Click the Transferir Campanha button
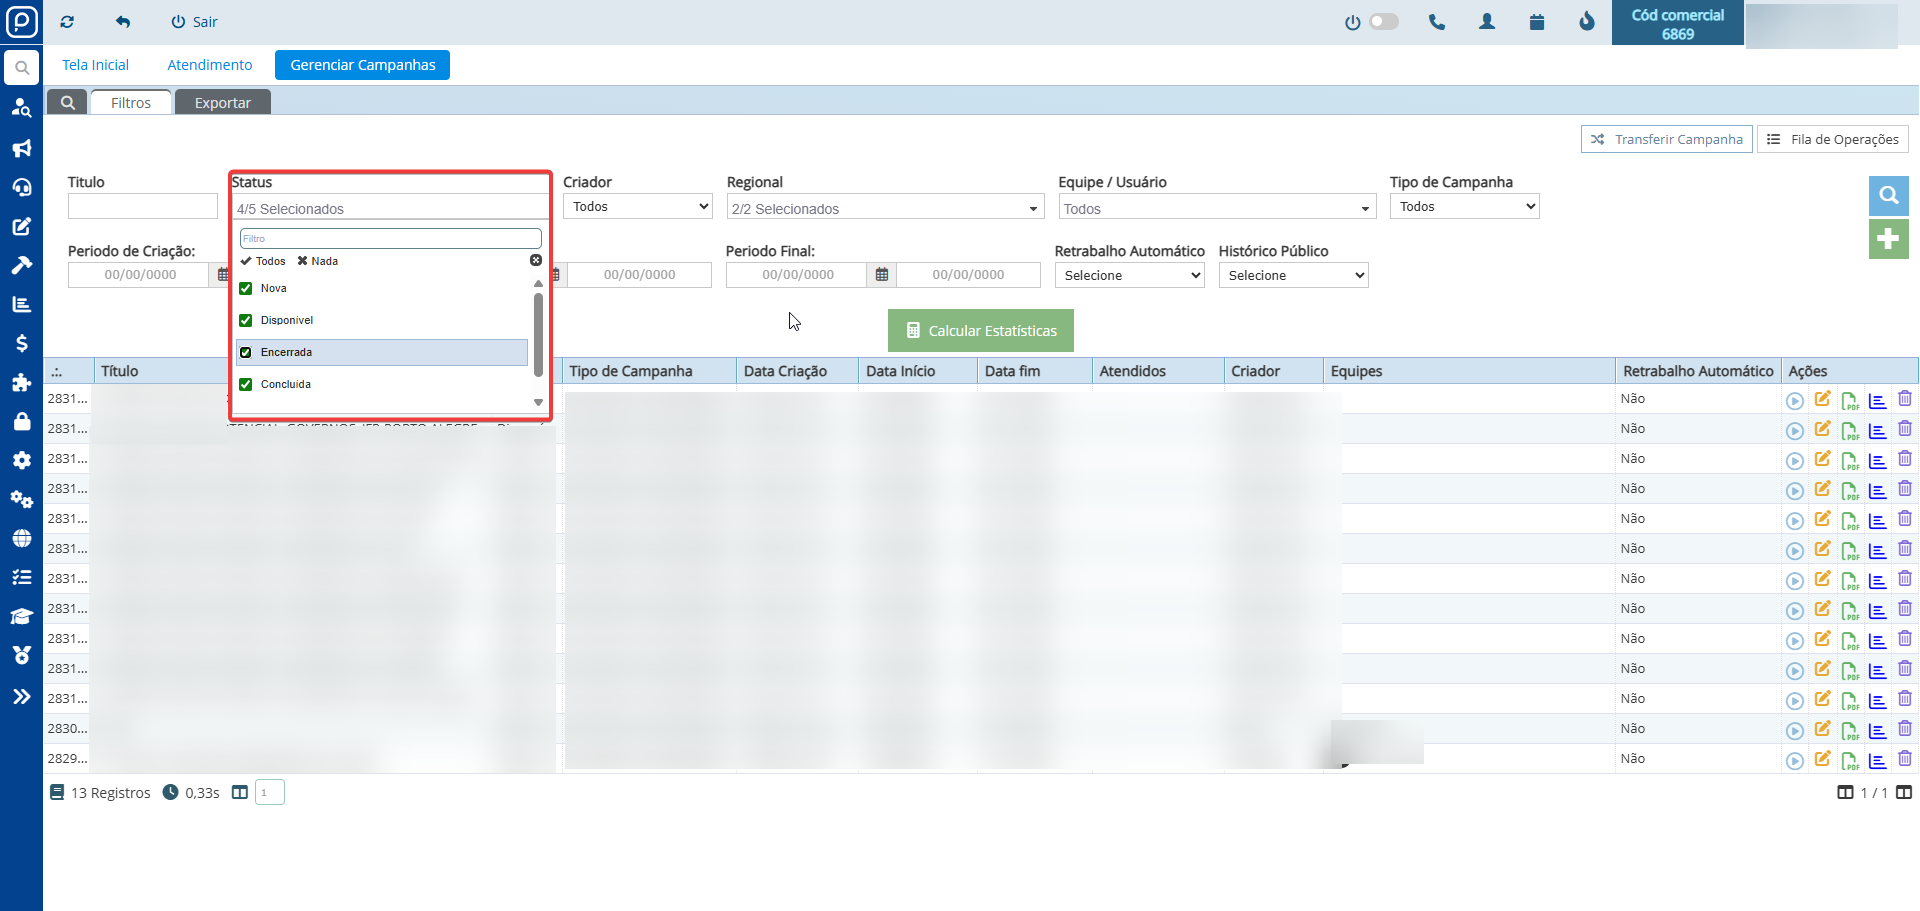The width and height of the screenshot is (1920, 911). coord(1666,140)
